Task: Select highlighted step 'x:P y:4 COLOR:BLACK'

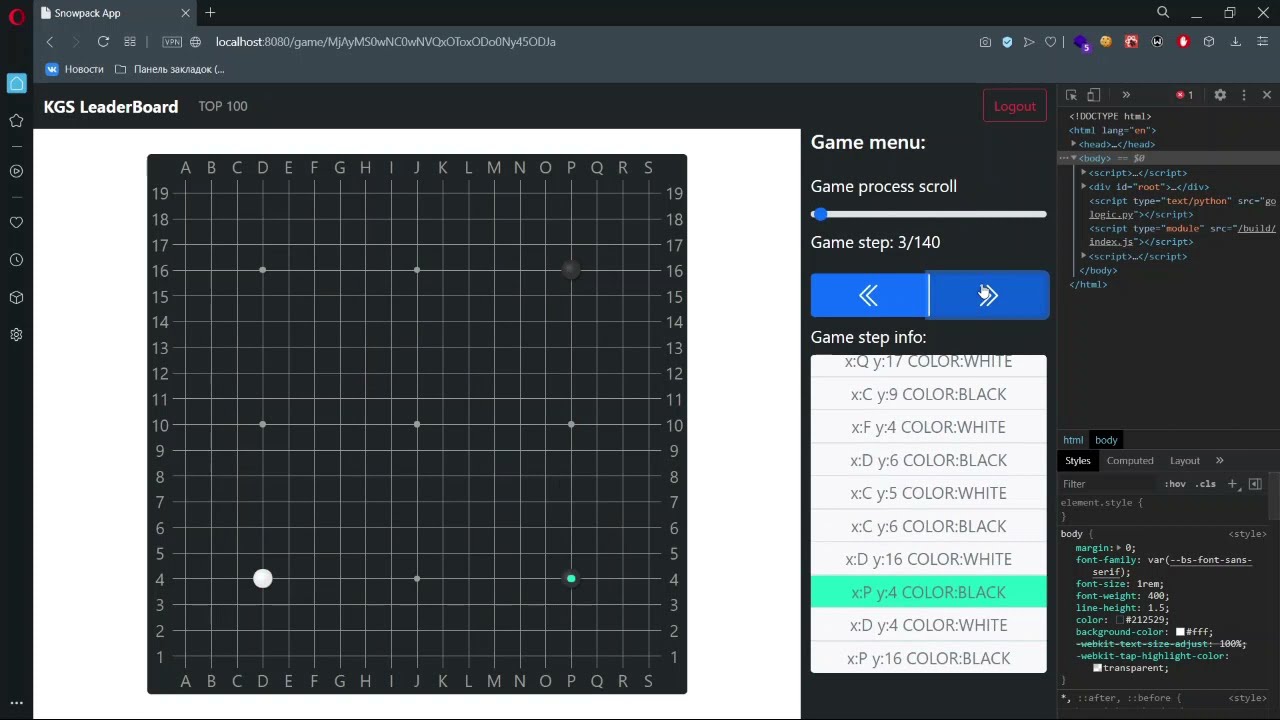Action: (929, 592)
